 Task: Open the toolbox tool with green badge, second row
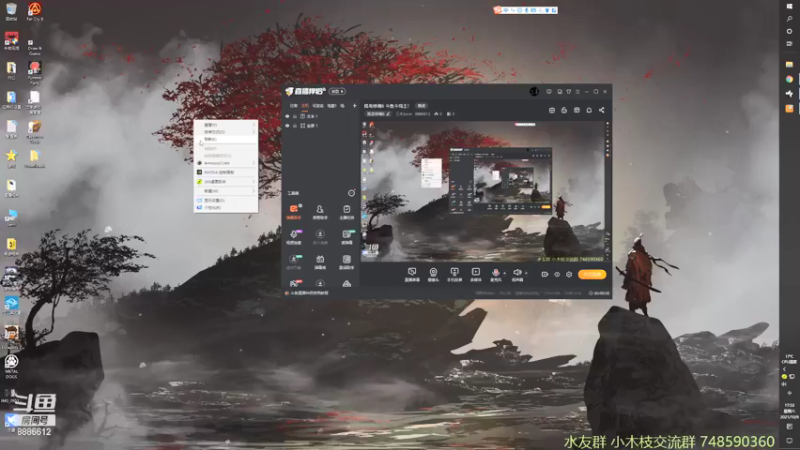click(x=346, y=237)
